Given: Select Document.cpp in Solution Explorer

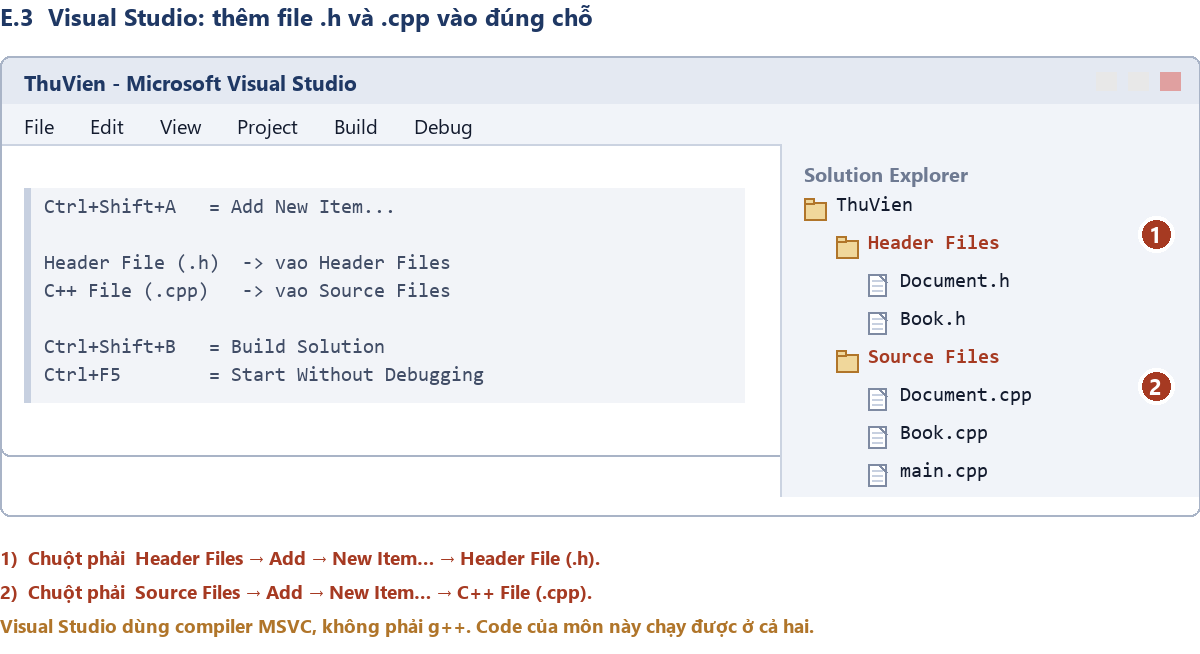Looking at the screenshot, I should (x=965, y=395).
